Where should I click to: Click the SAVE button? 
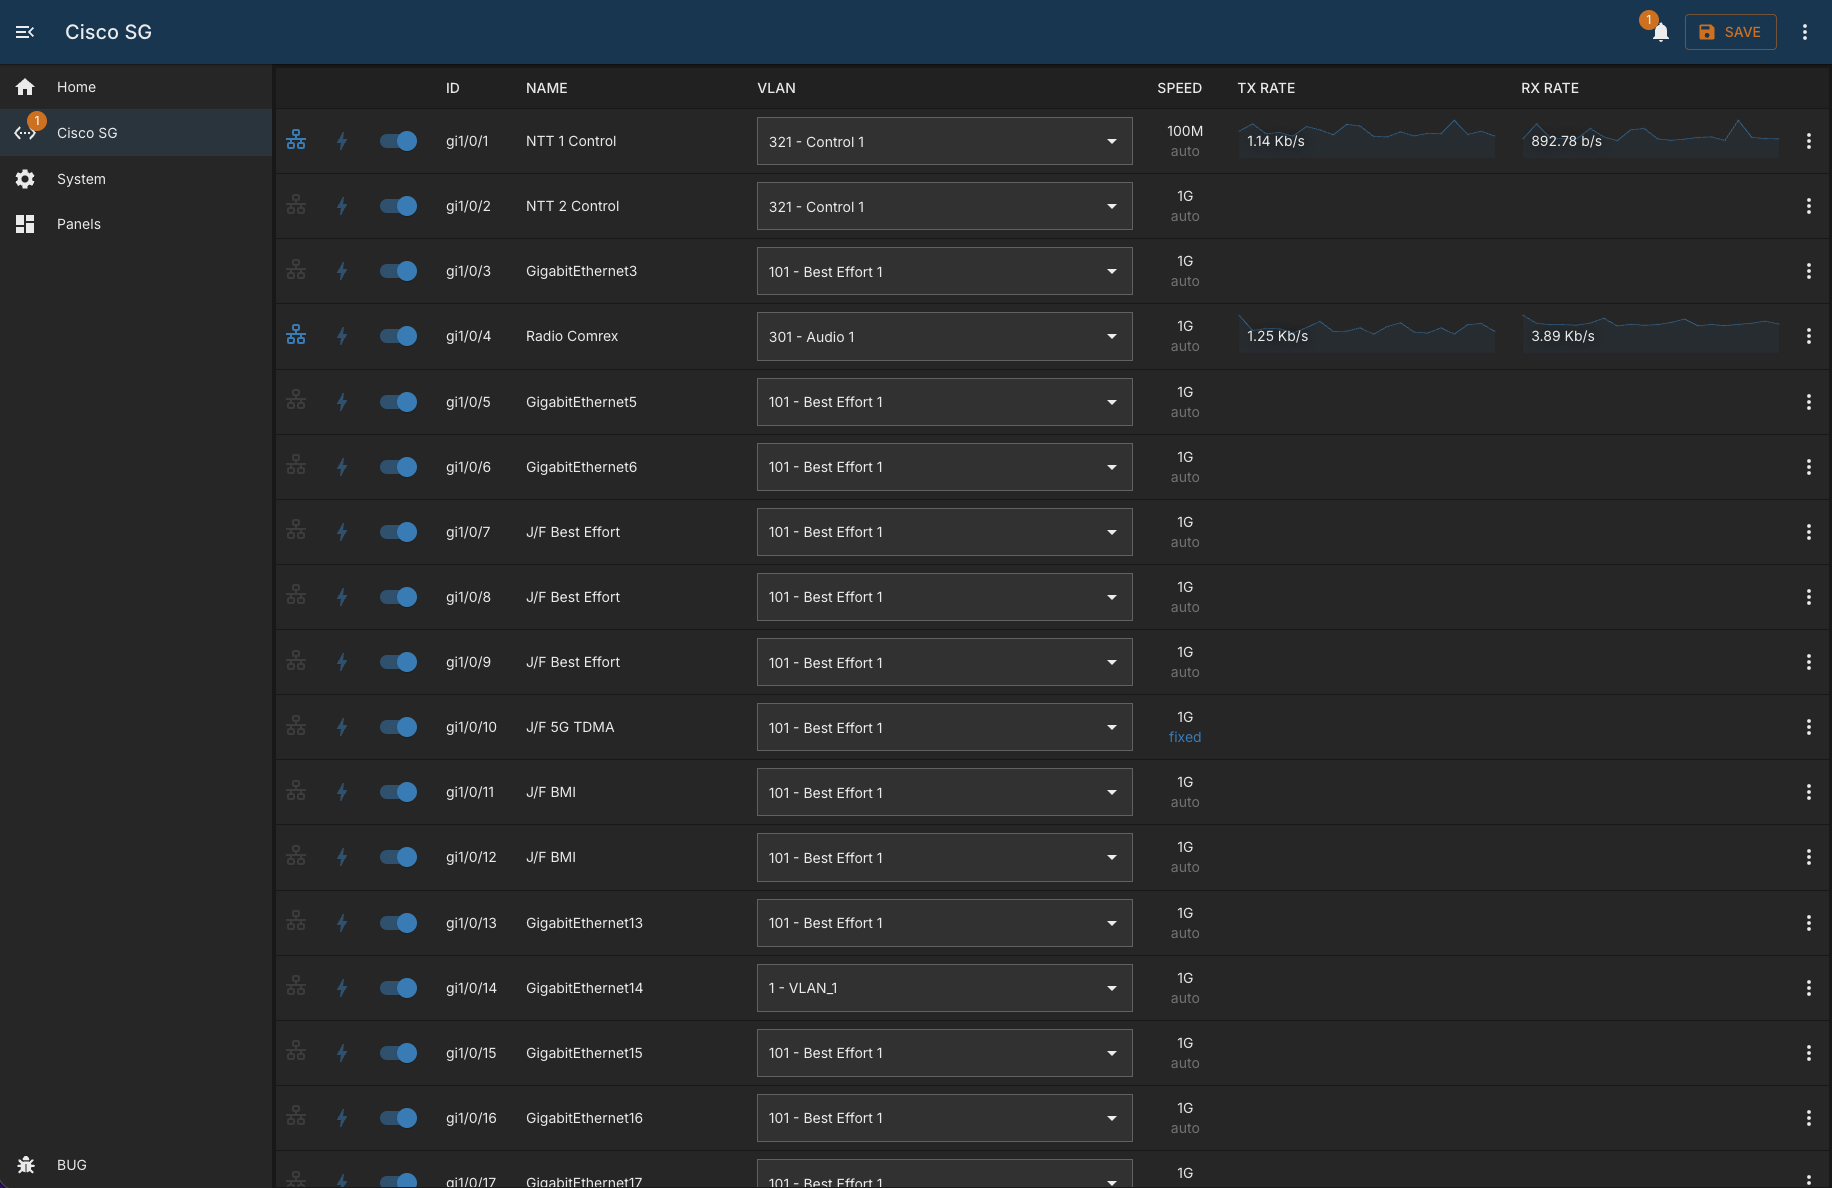(1730, 32)
